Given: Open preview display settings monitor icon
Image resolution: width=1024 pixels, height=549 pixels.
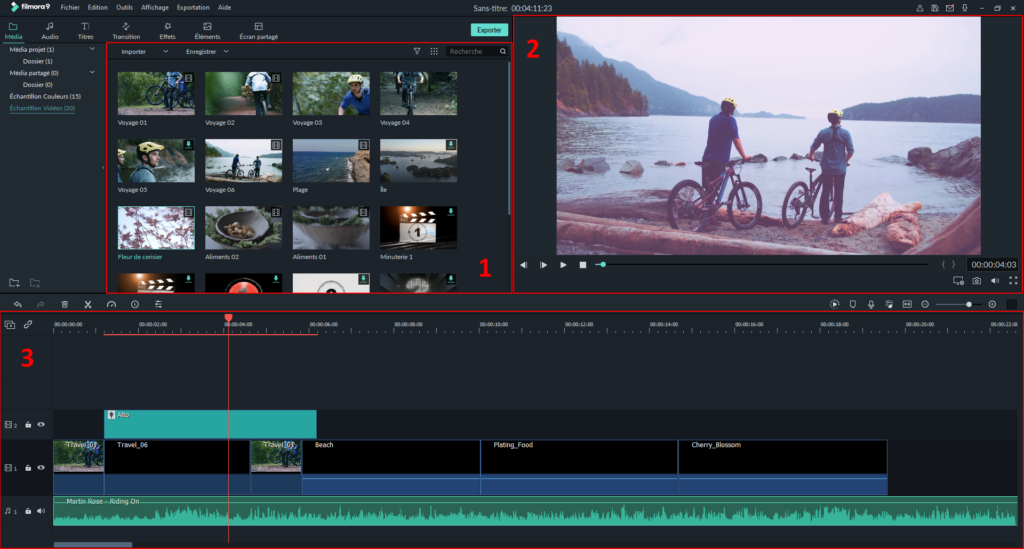Looking at the screenshot, I should (958, 281).
